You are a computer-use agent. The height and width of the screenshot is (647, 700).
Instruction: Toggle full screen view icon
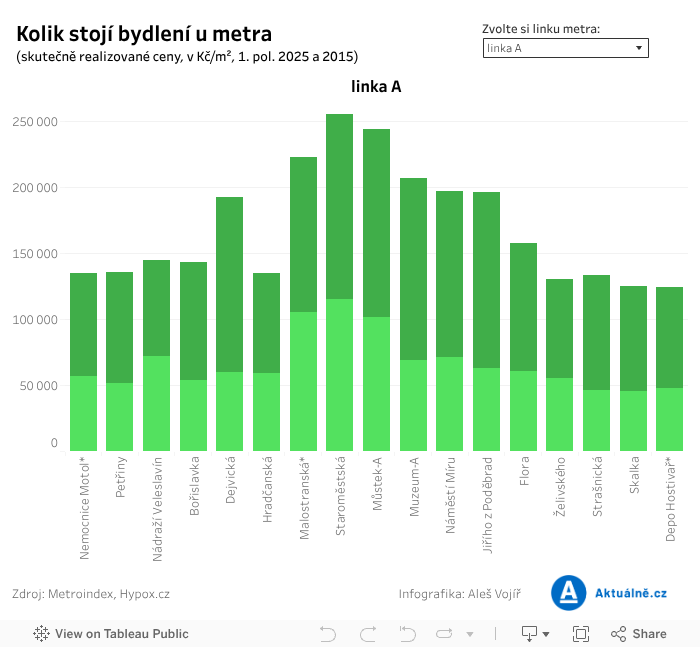tap(581, 634)
